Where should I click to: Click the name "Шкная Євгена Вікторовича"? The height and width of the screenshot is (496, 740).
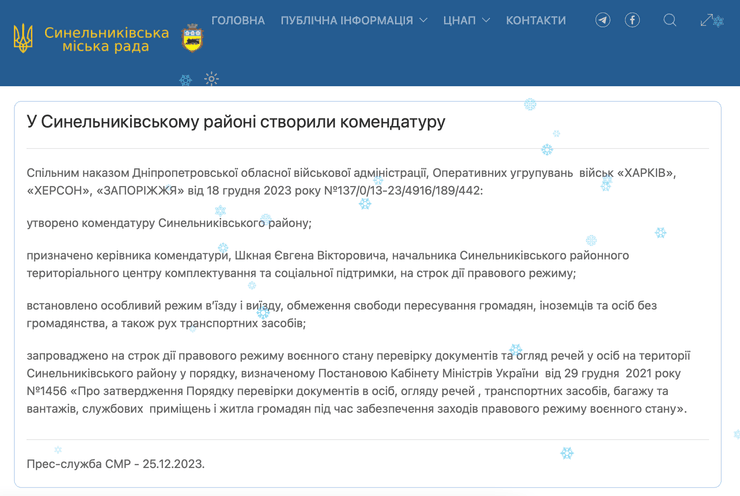310,255
